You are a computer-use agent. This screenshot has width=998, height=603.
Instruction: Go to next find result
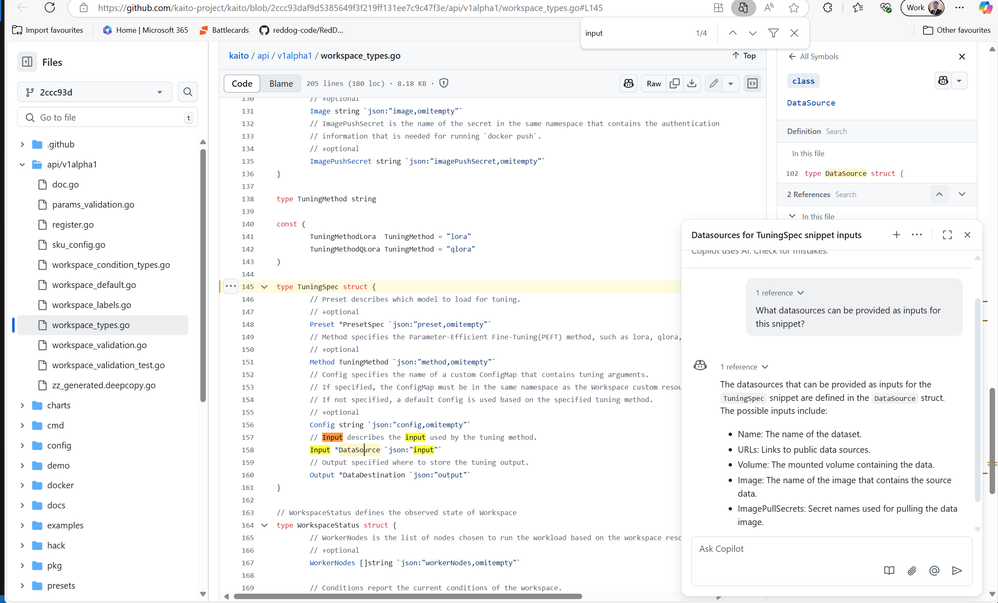point(753,33)
